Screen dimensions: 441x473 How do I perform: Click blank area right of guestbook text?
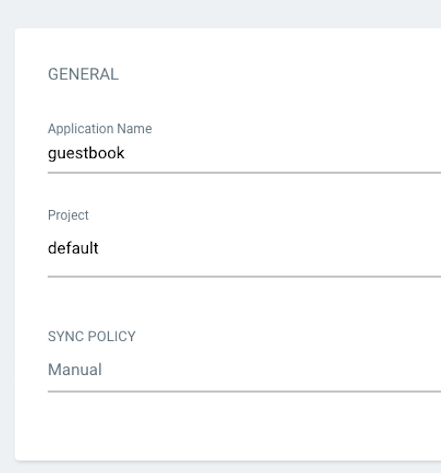[283, 154]
